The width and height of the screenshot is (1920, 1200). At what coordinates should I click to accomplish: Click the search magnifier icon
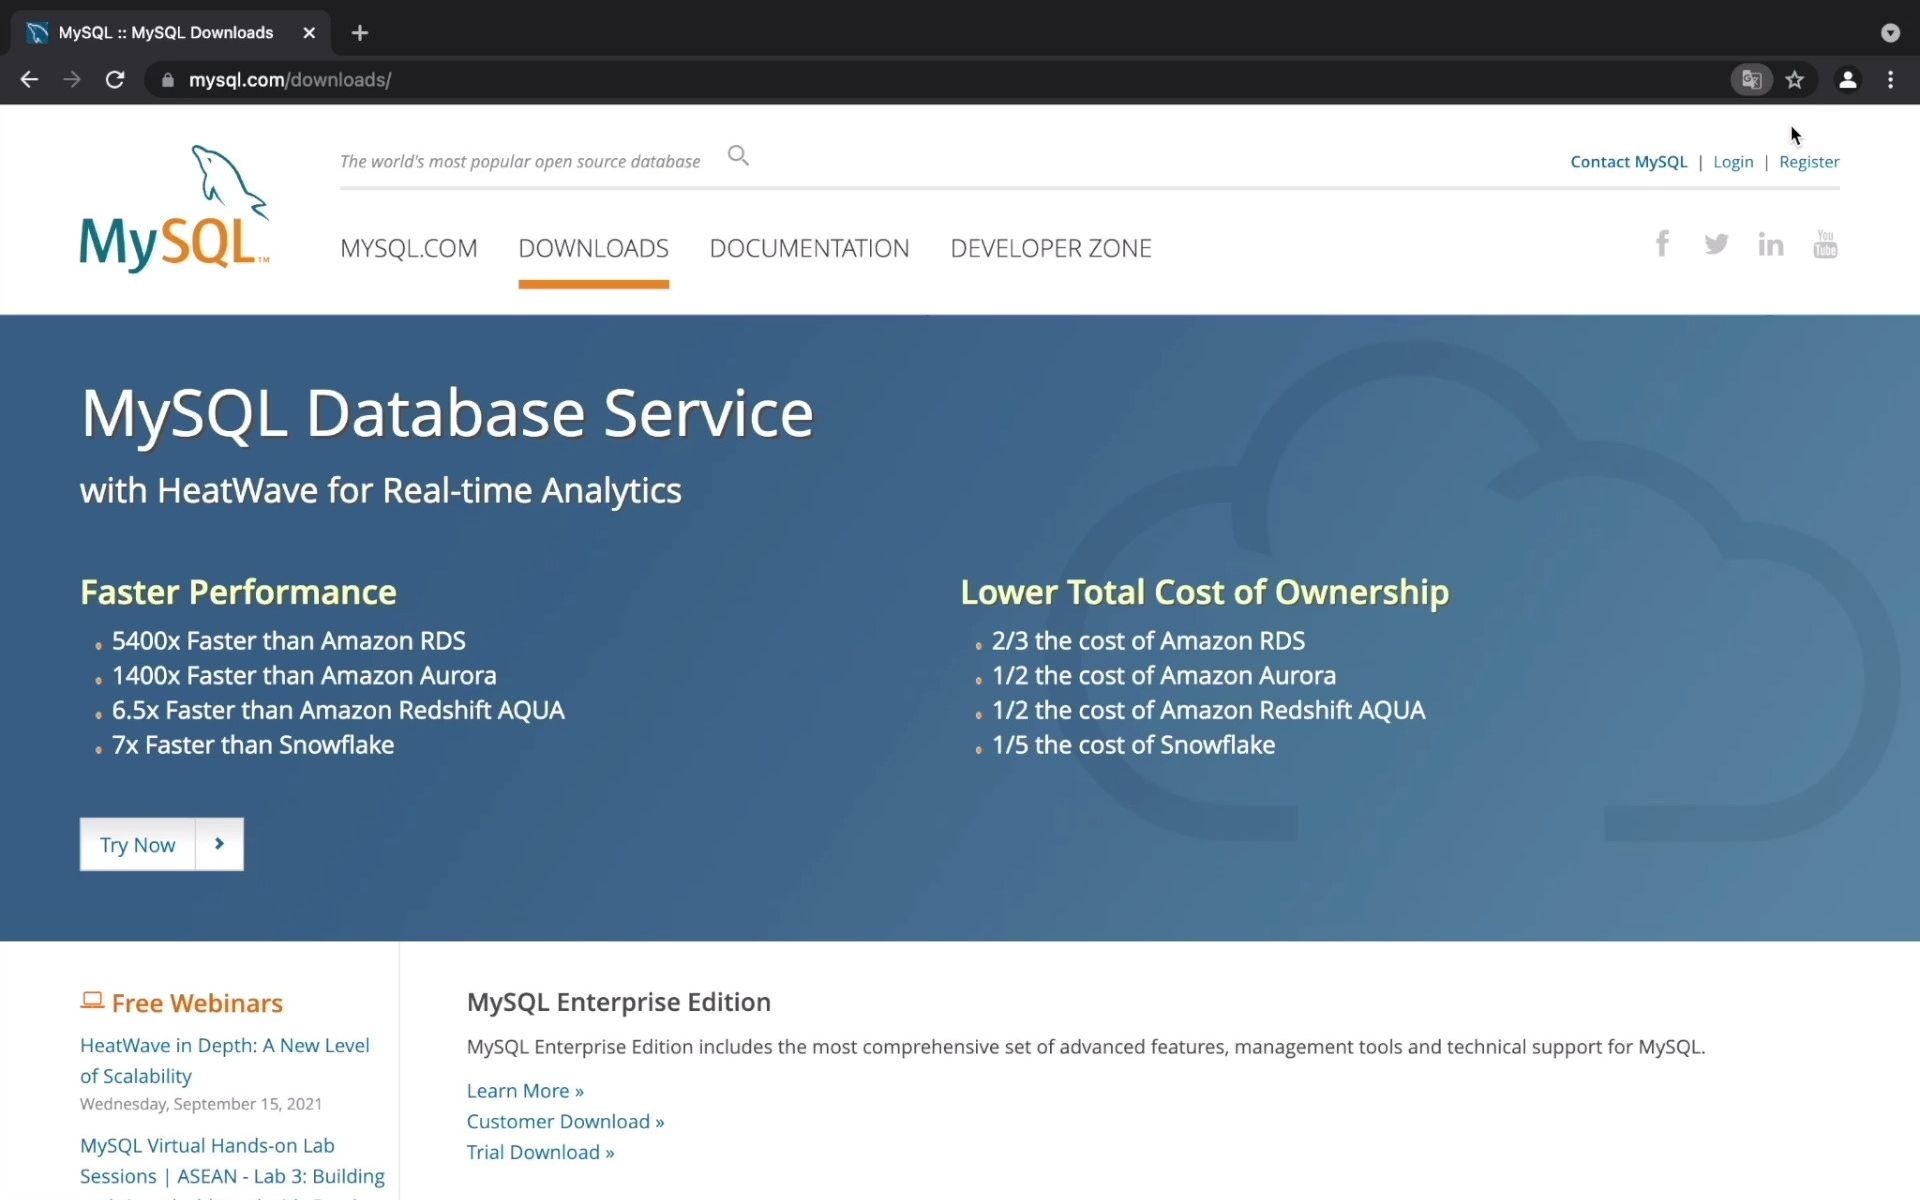pyautogui.click(x=738, y=156)
